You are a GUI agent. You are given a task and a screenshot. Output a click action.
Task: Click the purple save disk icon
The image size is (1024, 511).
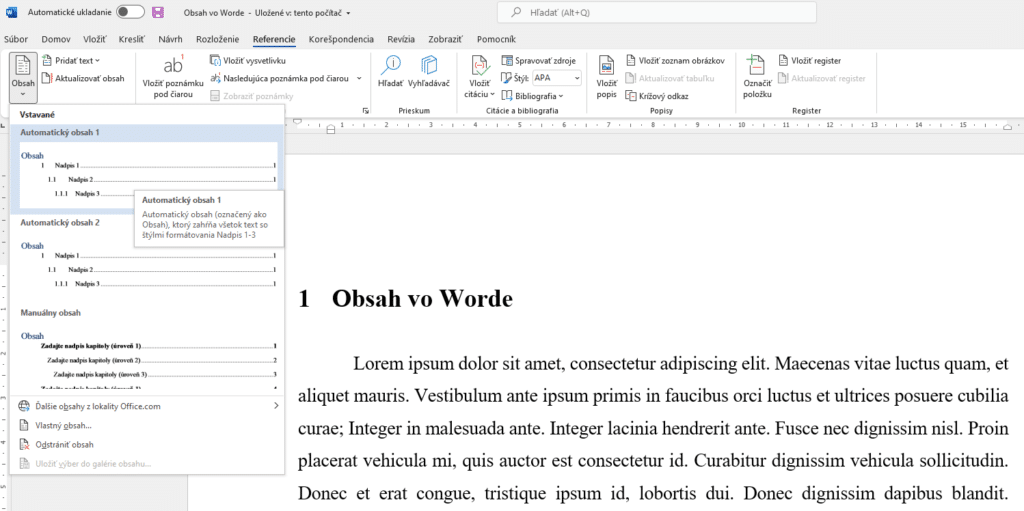coord(157,12)
